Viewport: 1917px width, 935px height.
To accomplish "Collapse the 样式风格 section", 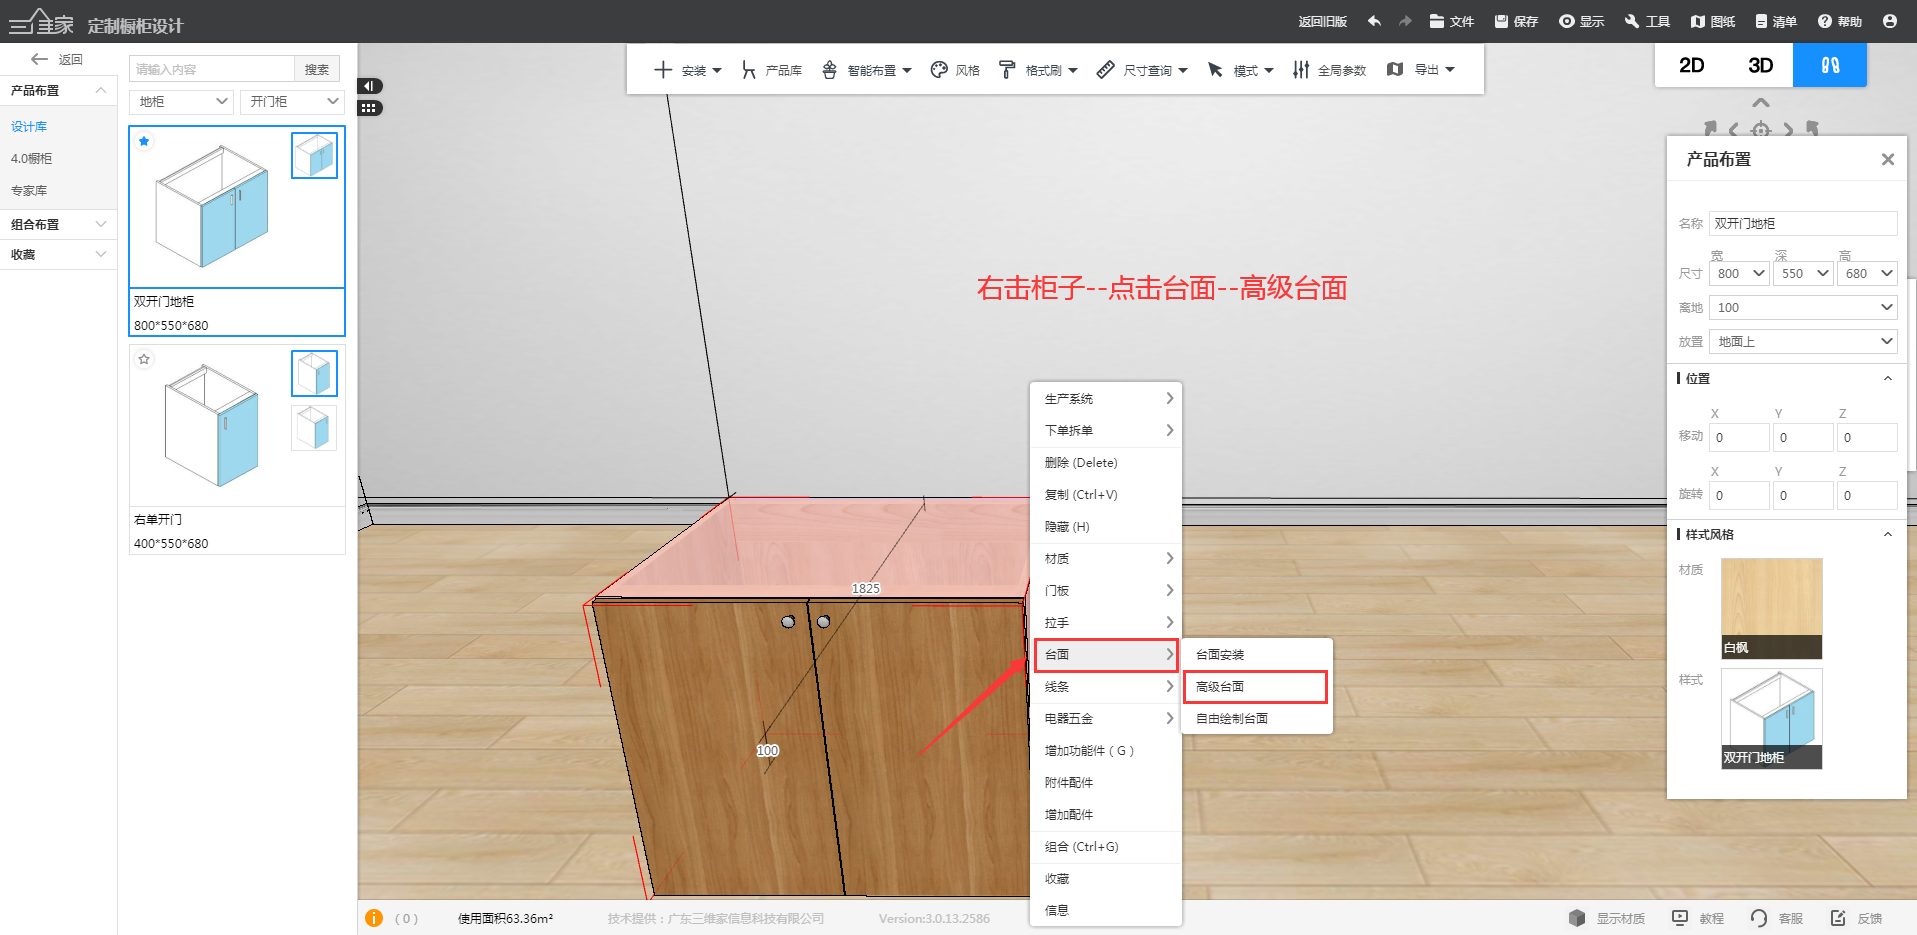I will pyautogui.click(x=1888, y=534).
